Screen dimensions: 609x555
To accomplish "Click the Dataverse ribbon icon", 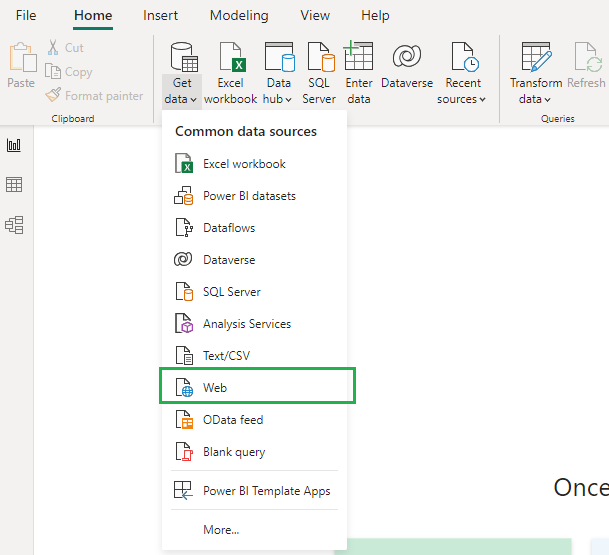I will pos(407,56).
